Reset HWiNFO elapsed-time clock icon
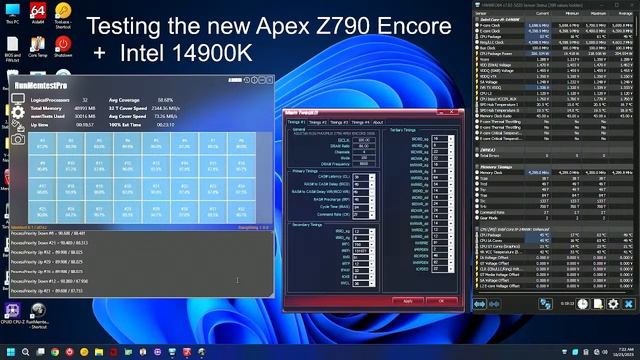 (582, 304)
